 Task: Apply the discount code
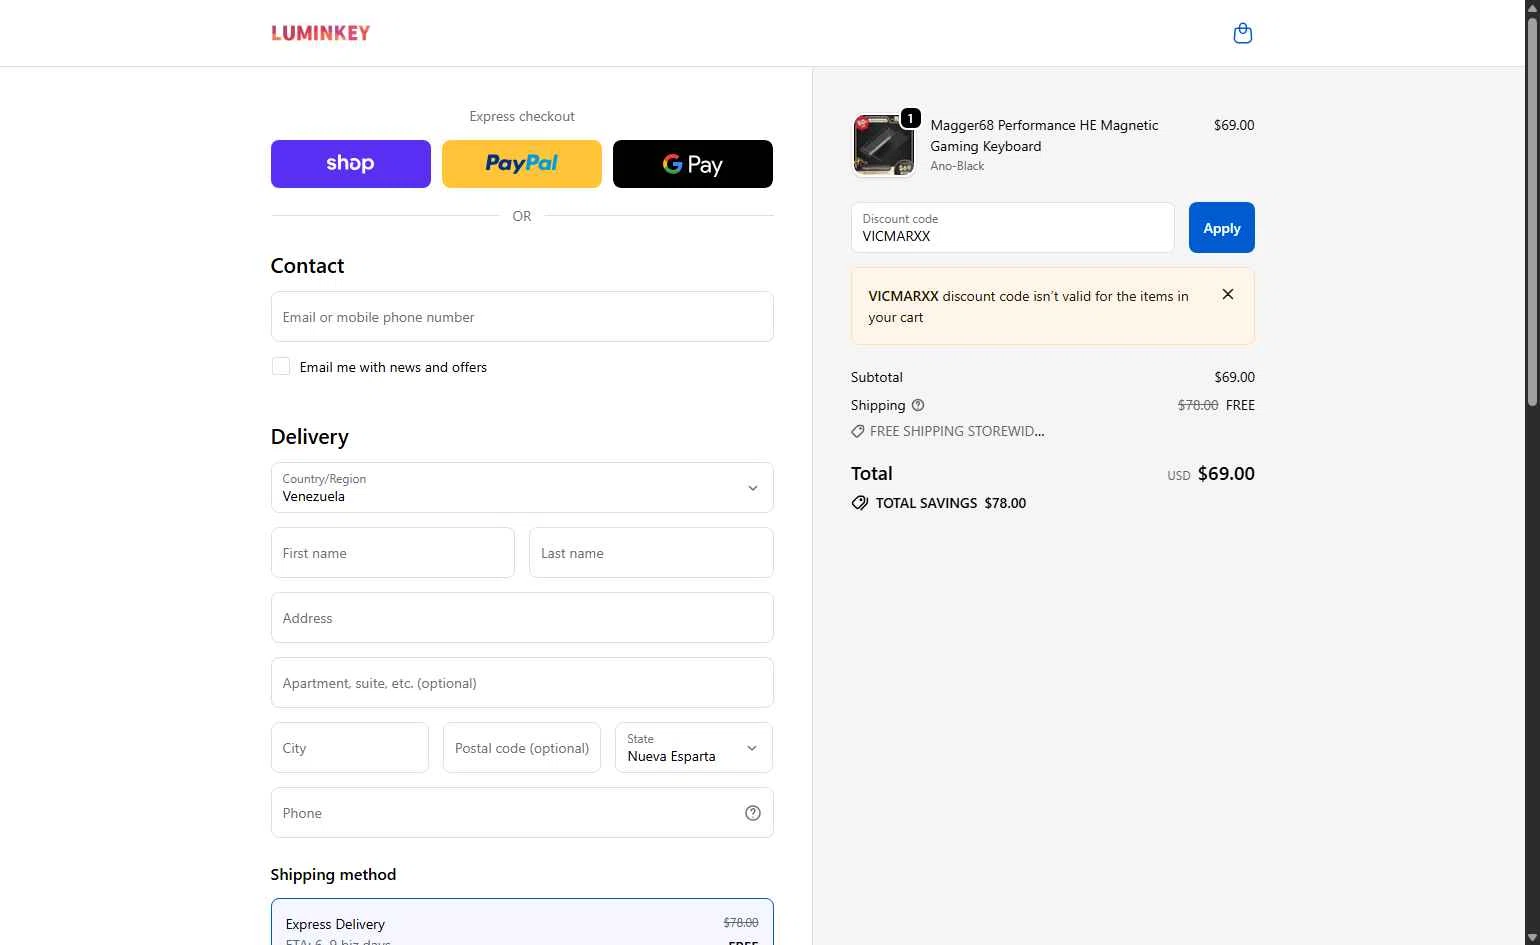1221,228
